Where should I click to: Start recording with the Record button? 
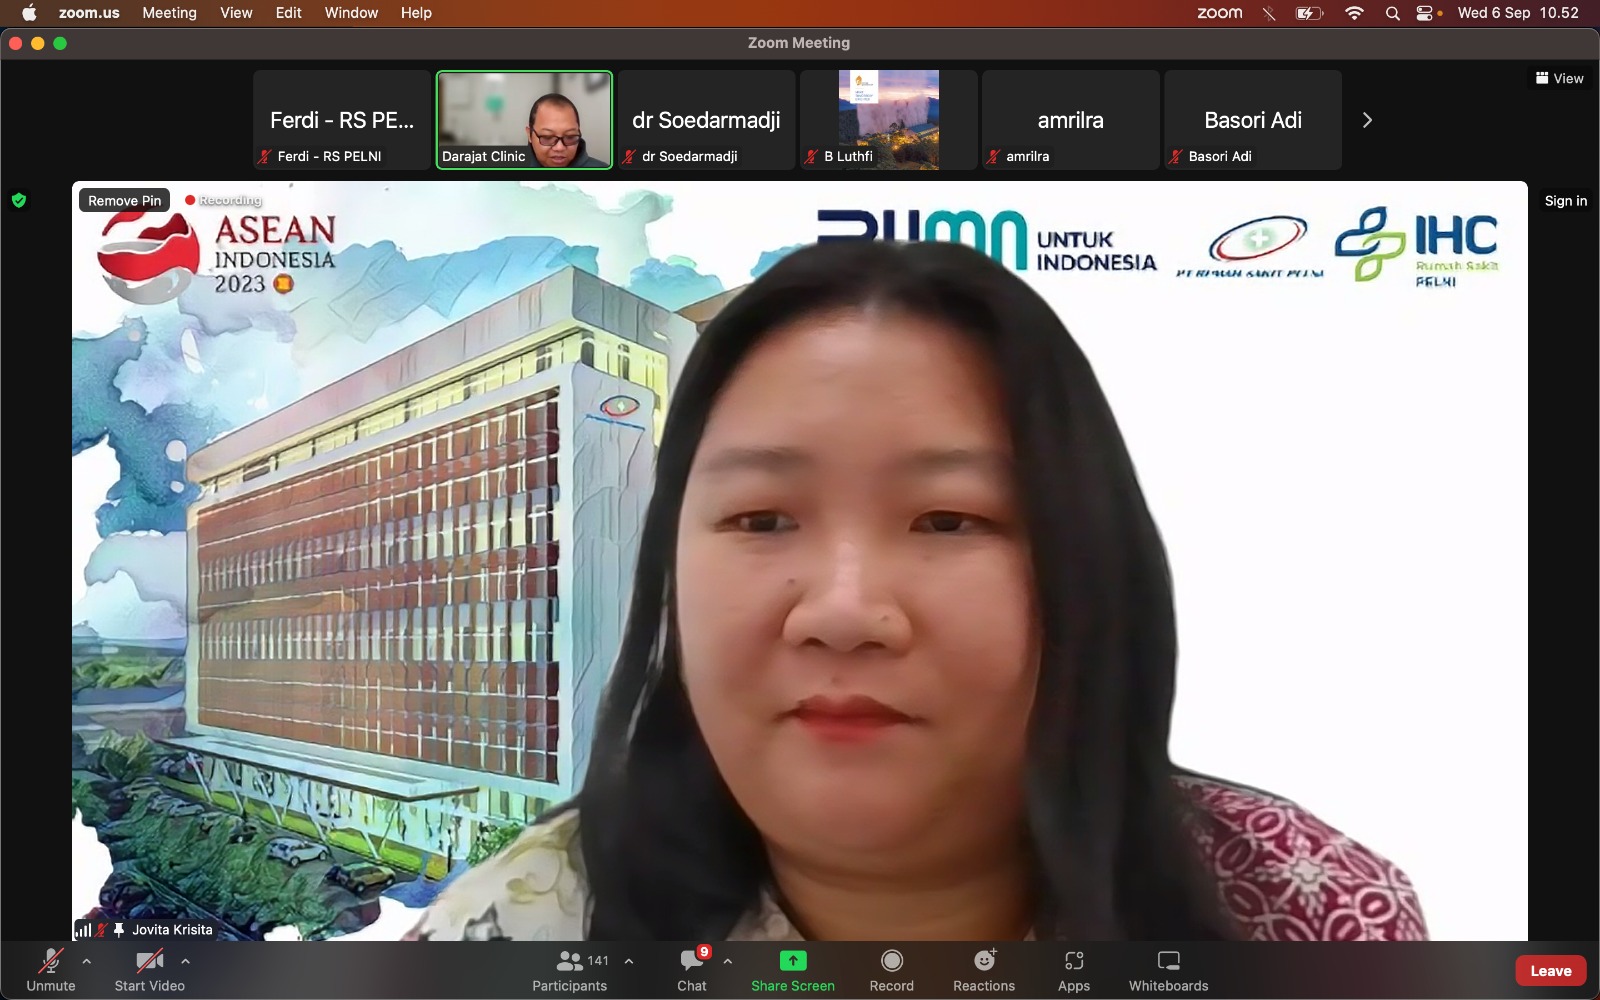891,970
